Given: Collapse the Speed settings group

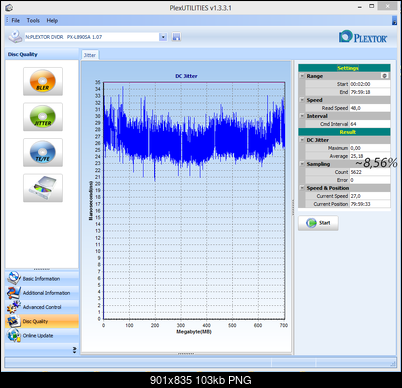Looking at the screenshot, I should click(302, 100).
